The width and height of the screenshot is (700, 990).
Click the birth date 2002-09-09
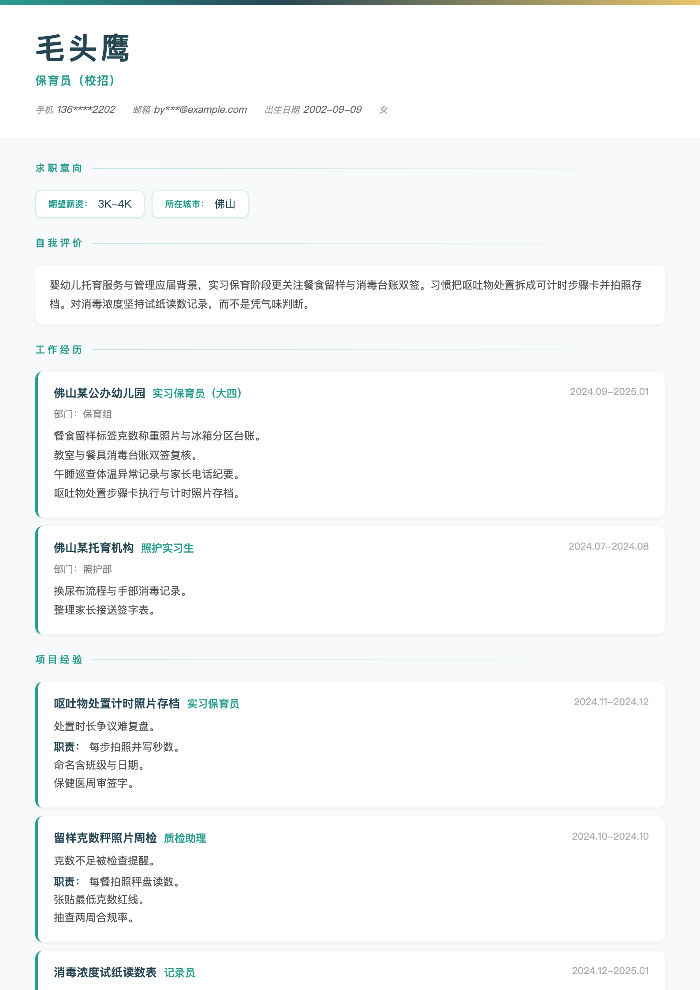(x=333, y=110)
